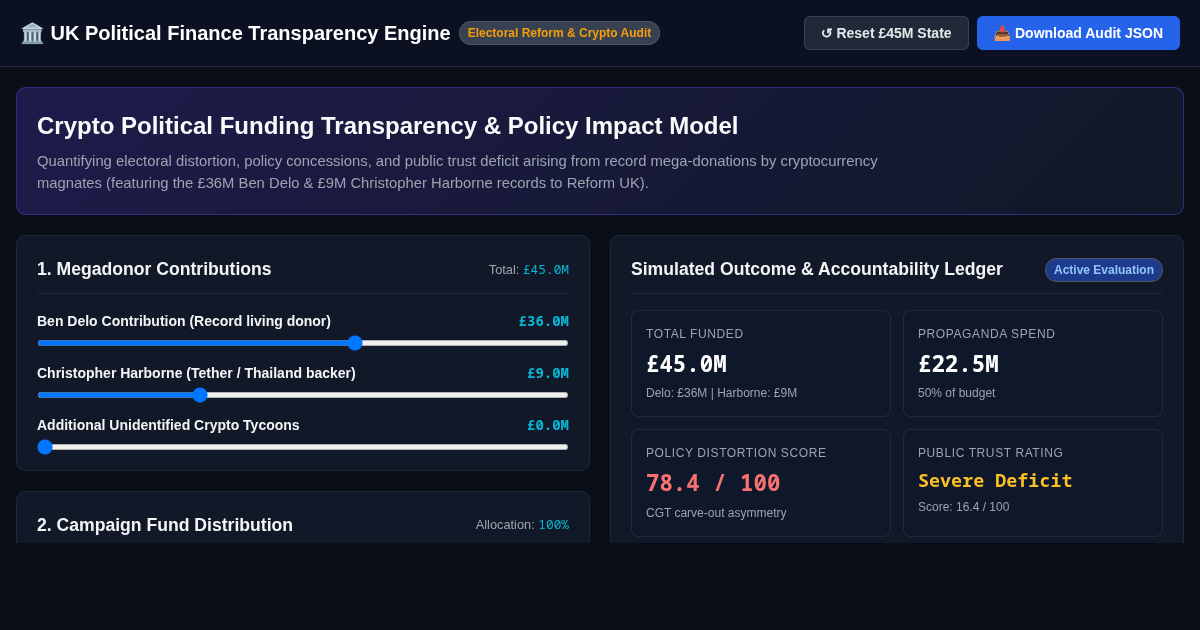Adjust the Christopher Harborne contribution slider

click(303, 395)
